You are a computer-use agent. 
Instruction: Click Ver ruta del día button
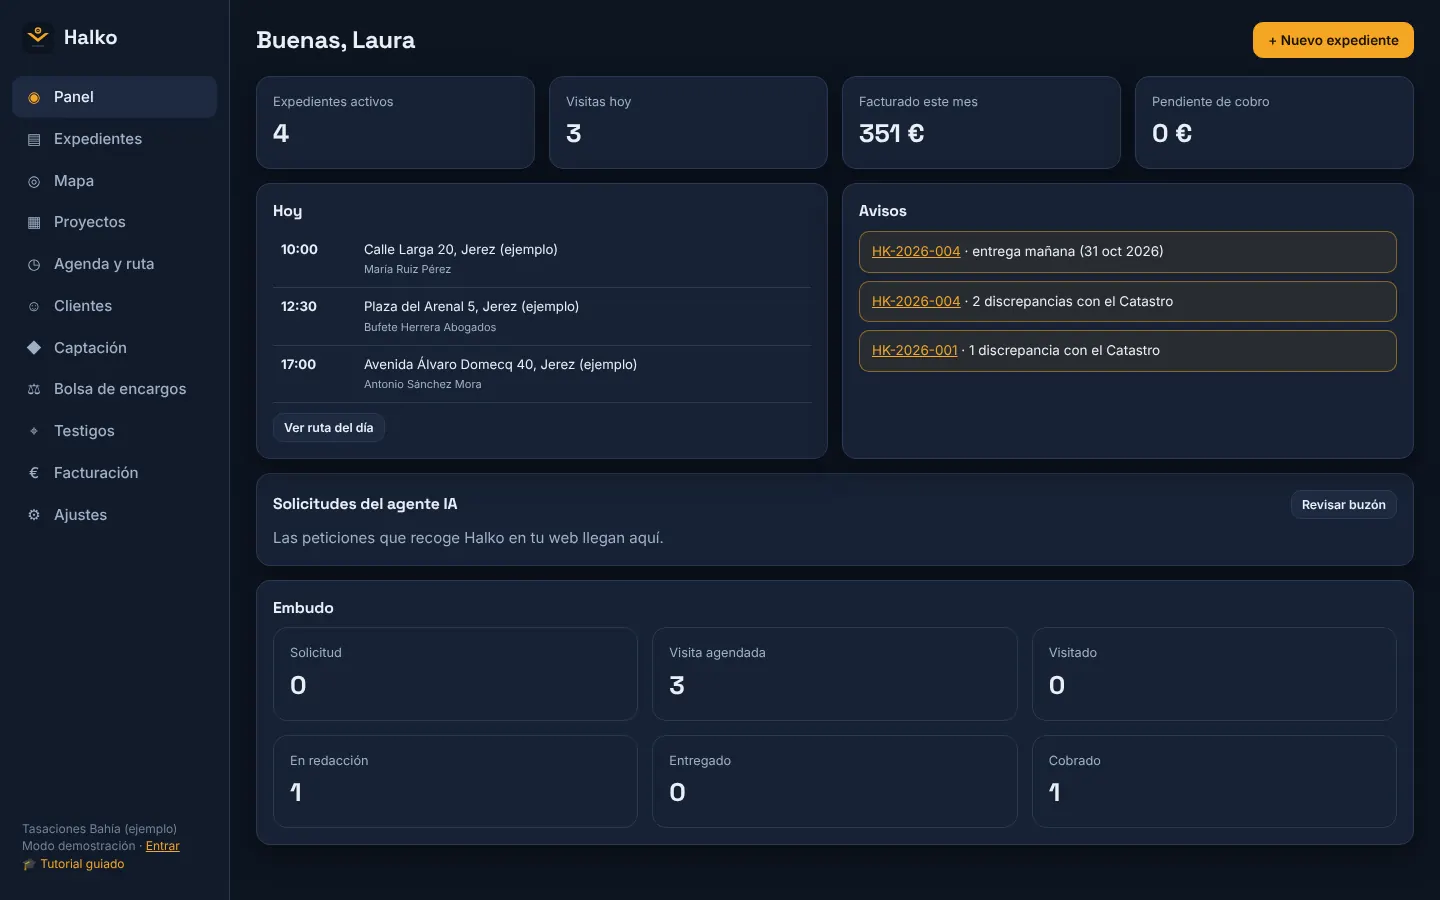tap(329, 428)
